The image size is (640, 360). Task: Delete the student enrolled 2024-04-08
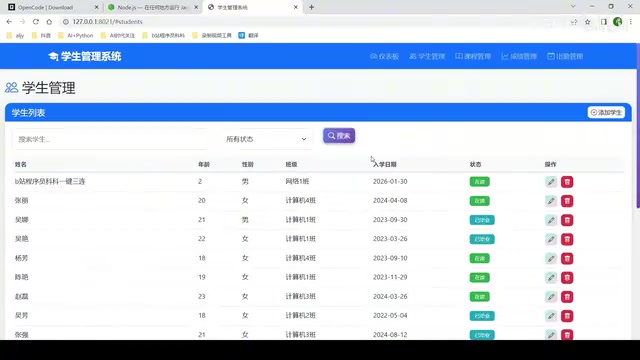pyautogui.click(x=567, y=201)
